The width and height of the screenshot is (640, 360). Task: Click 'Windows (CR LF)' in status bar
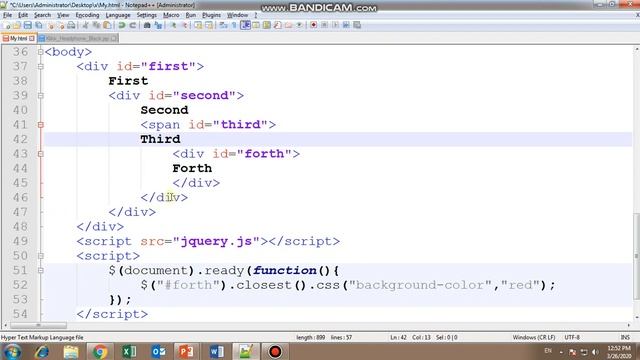coord(534,338)
